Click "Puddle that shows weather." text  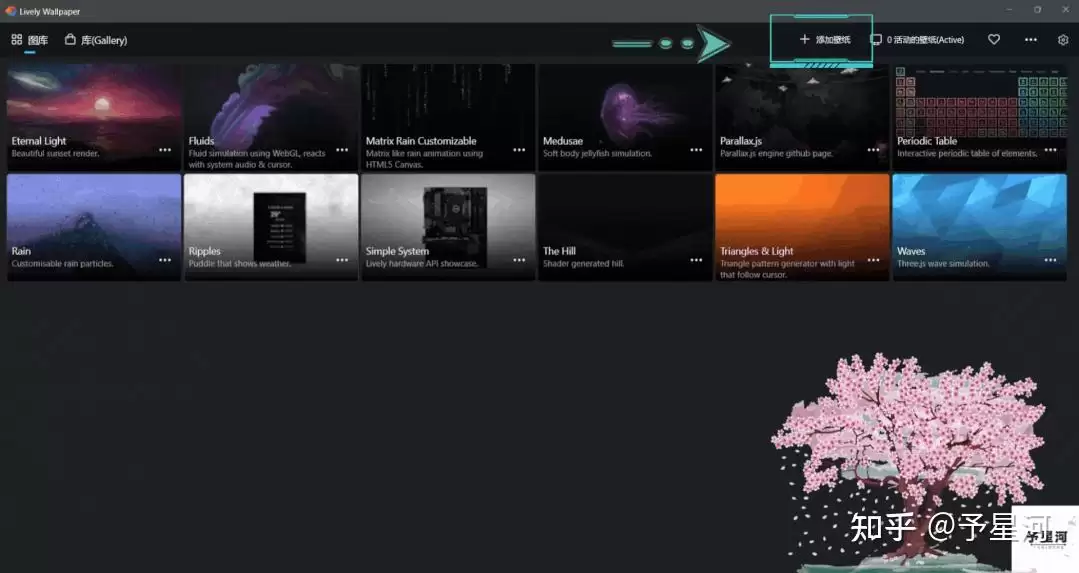tap(239, 263)
